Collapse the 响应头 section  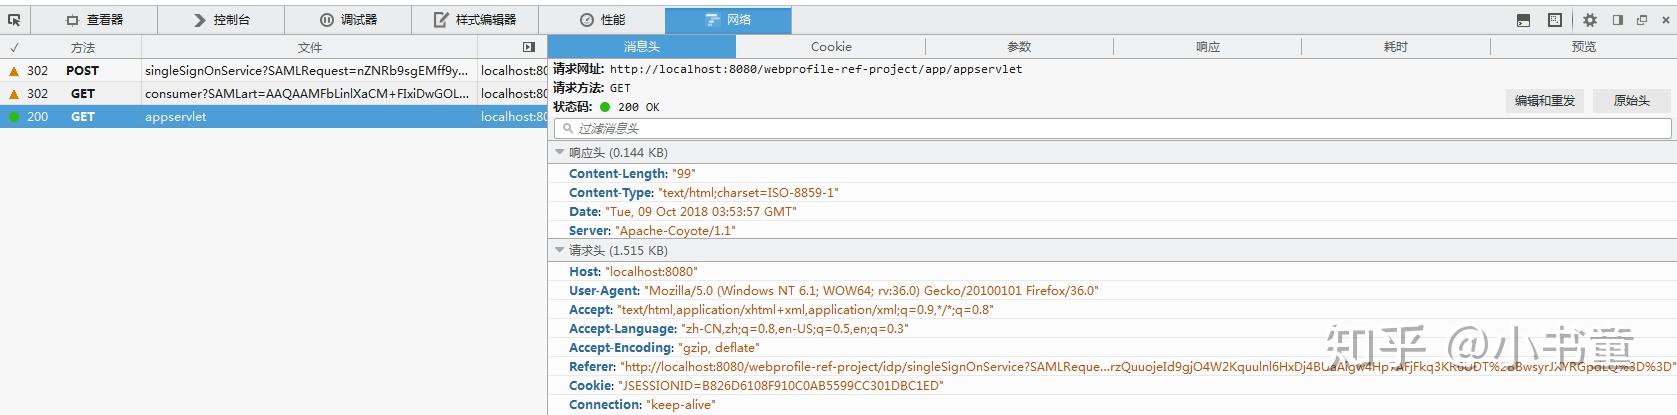[560, 153]
